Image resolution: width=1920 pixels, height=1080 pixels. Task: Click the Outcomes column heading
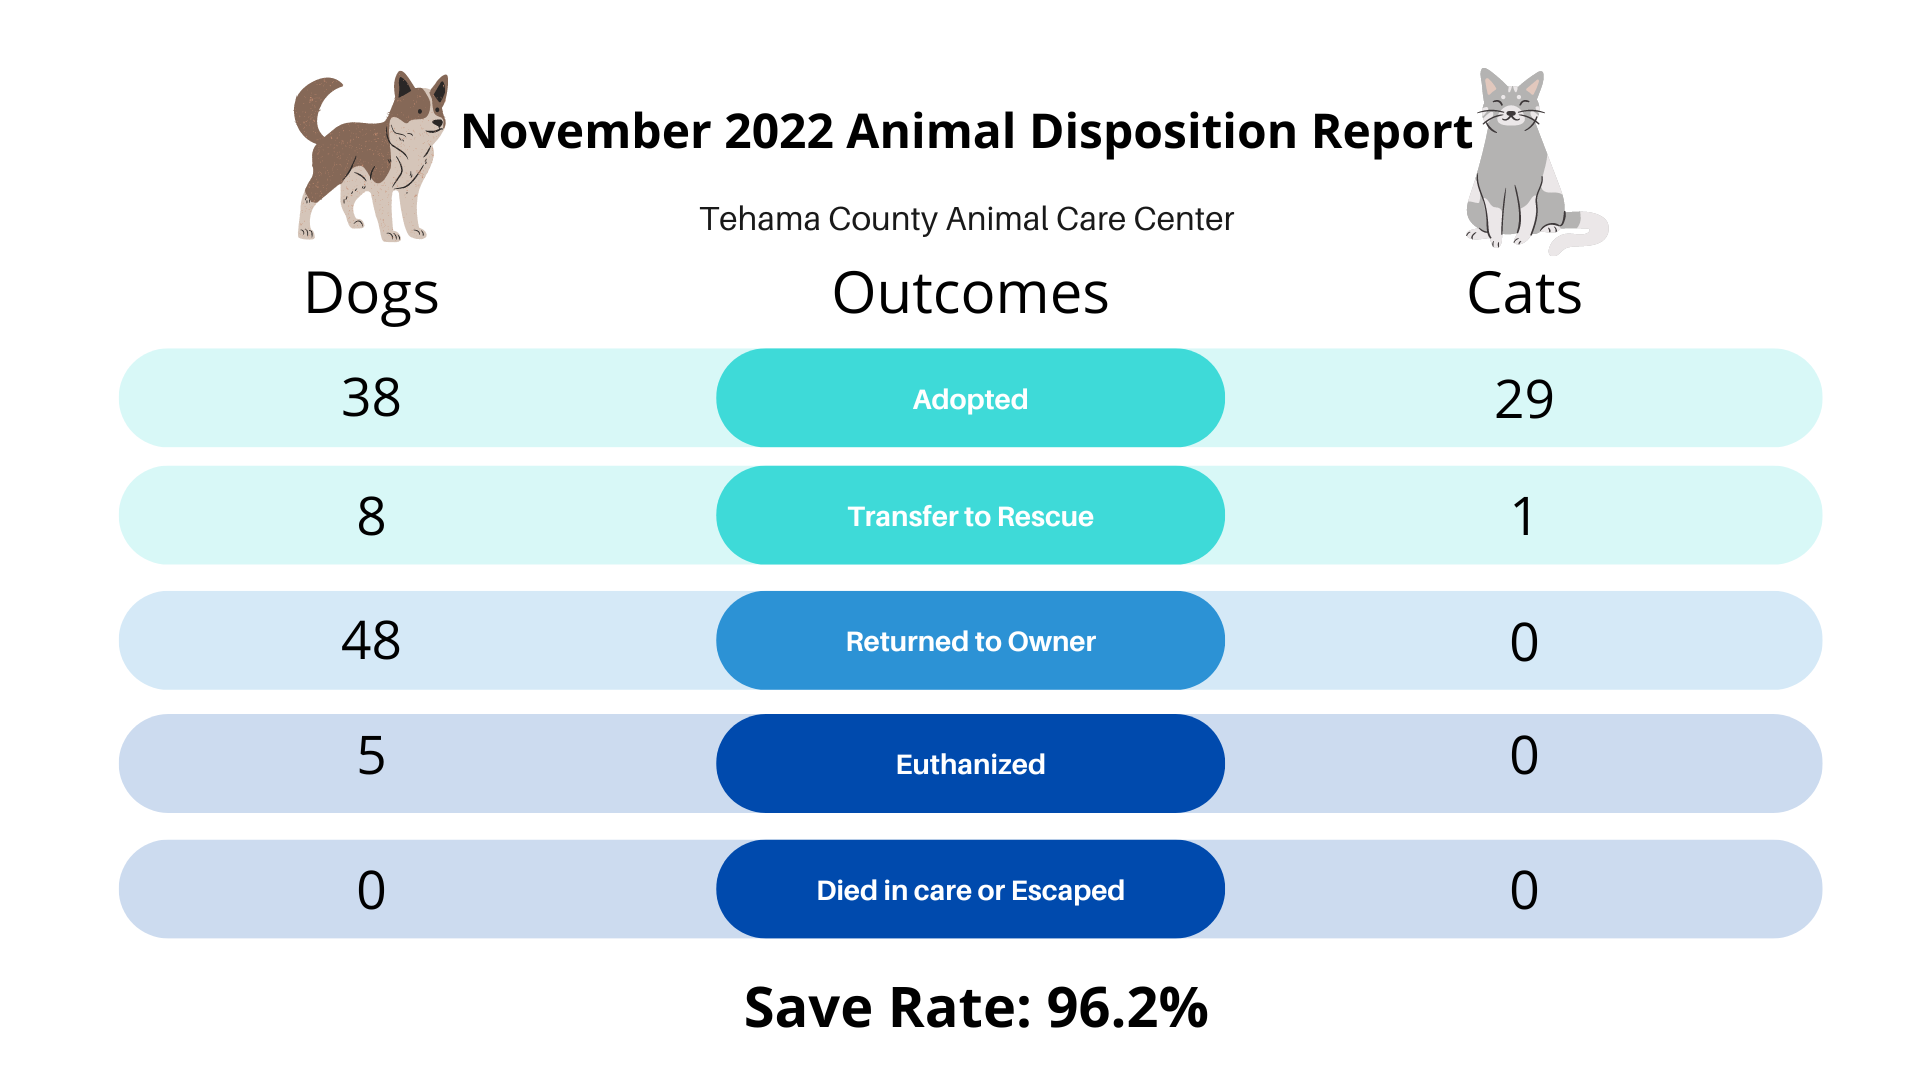(970, 293)
